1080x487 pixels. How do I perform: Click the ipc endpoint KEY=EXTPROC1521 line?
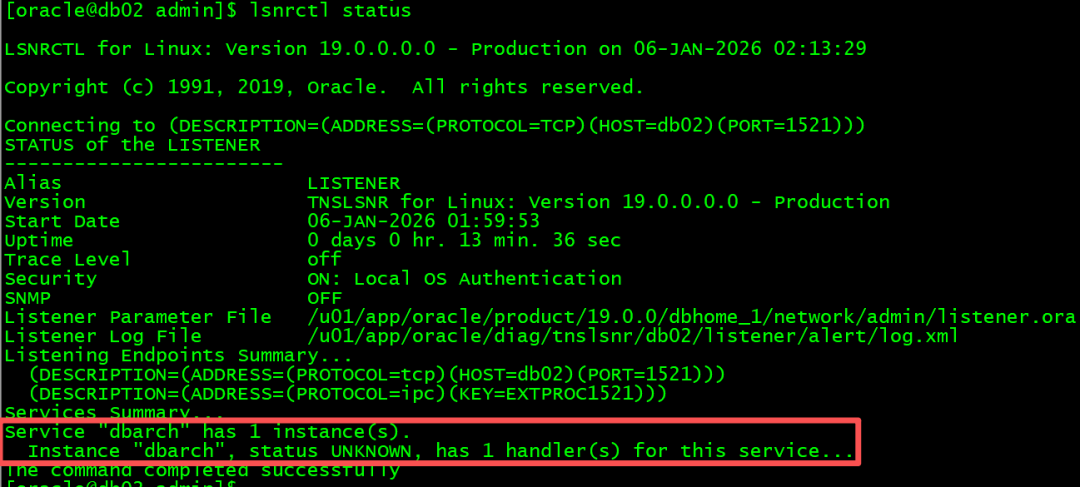click(x=348, y=394)
